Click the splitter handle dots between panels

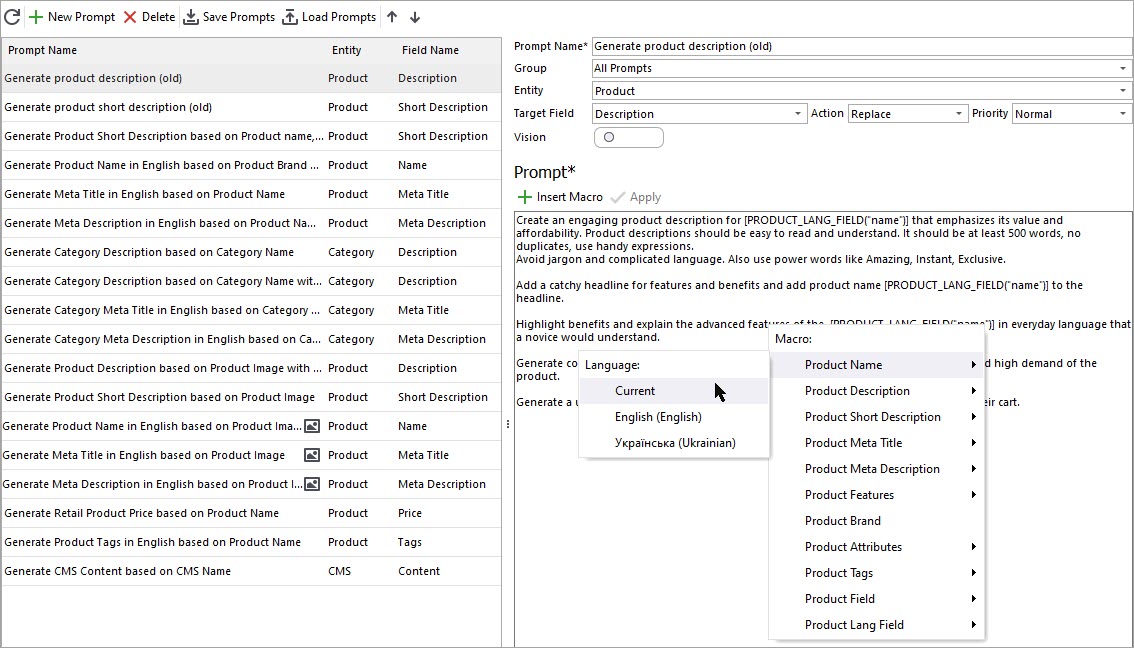point(508,425)
